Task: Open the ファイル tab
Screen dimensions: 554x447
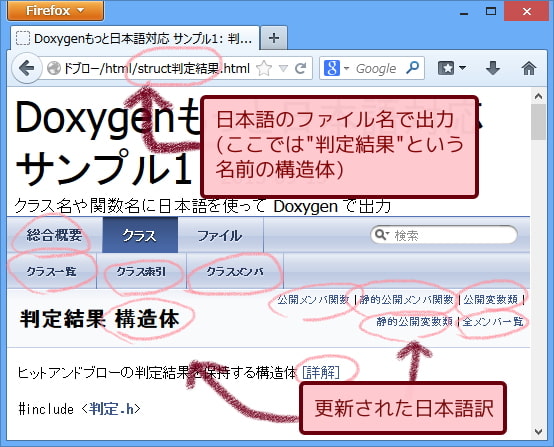Action: (220, 235)
